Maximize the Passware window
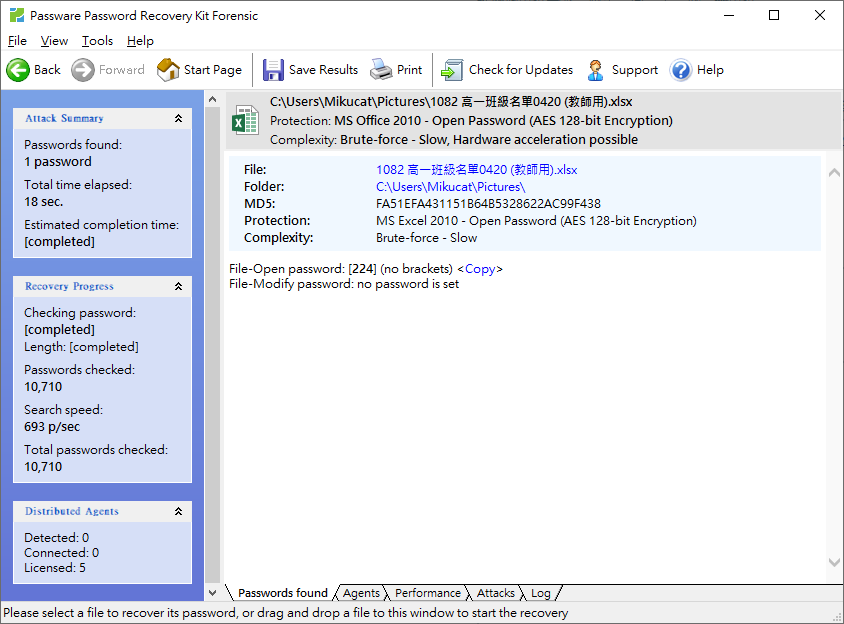844x624 pixels. pos(774,16)
